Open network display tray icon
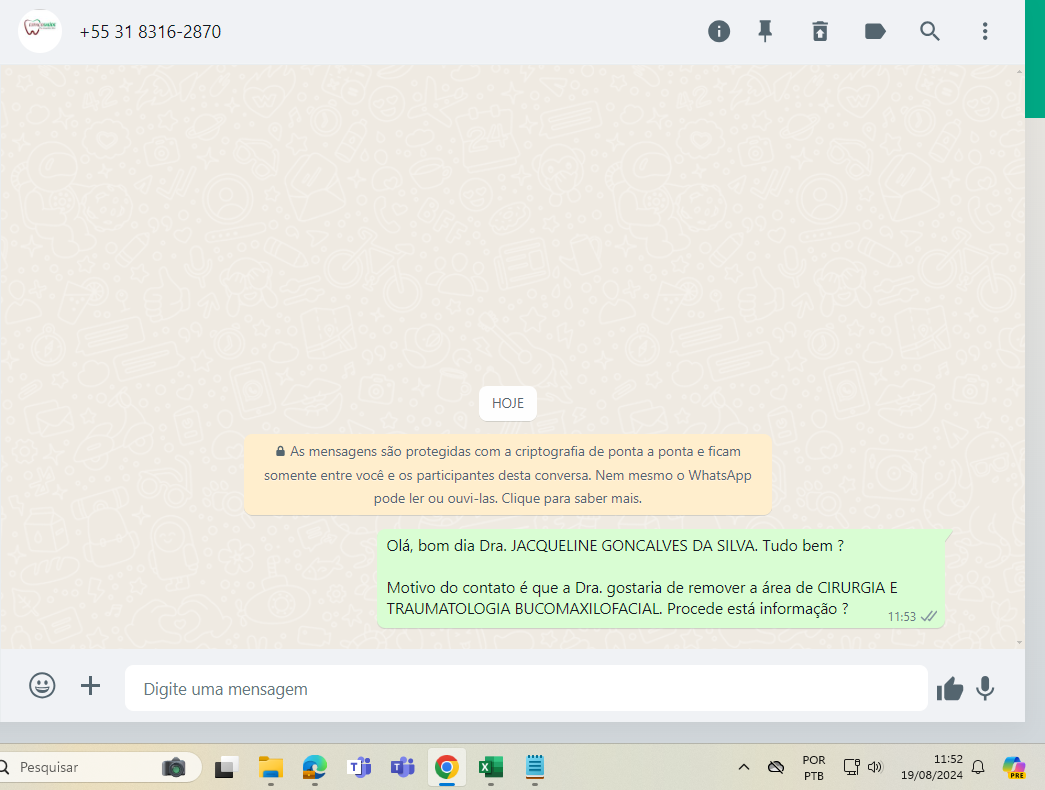The width and height of the screenshot is (1045, 790). point(851,767)
